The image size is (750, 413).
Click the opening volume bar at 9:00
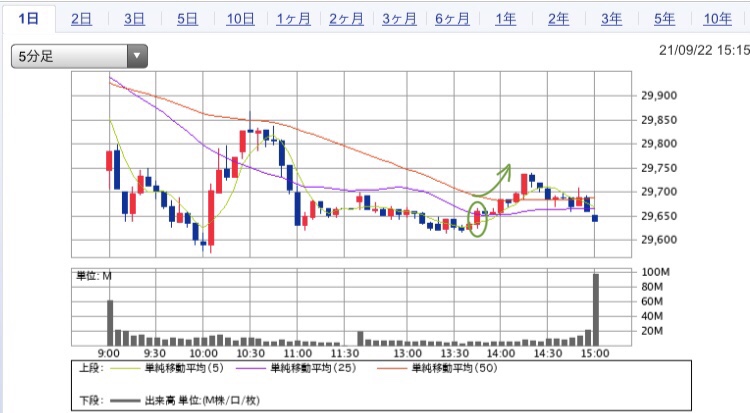[x=110, y=323]
